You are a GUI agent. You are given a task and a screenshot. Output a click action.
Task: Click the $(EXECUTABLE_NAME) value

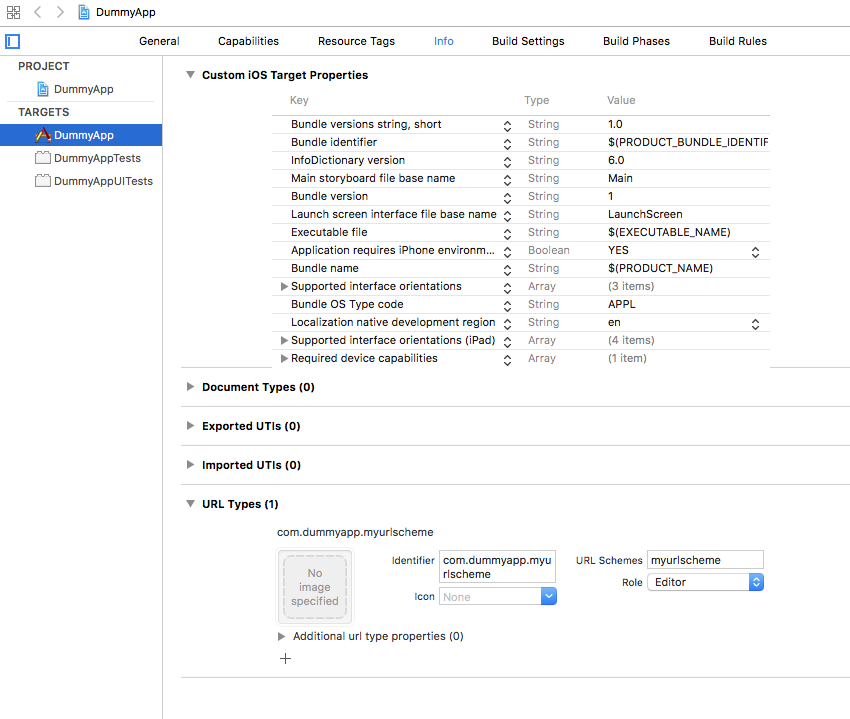[669, 232]
